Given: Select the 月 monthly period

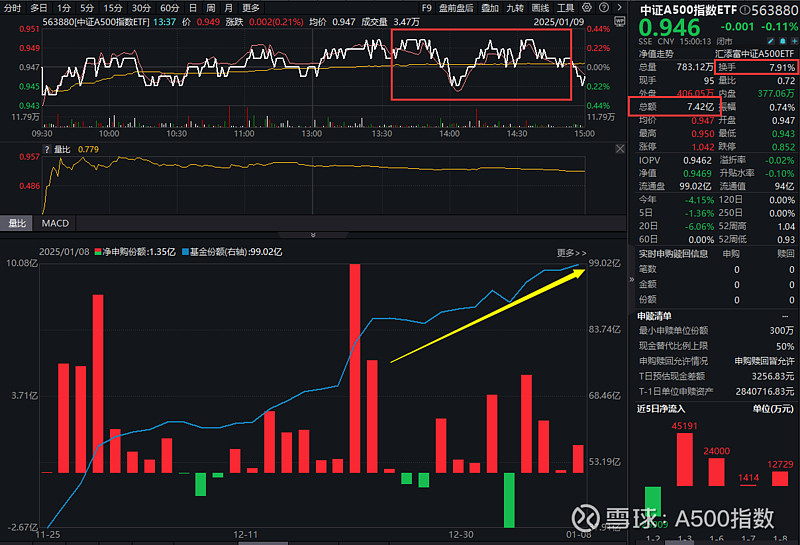Looking at the screenshot, I should click(x=229, y=8).
